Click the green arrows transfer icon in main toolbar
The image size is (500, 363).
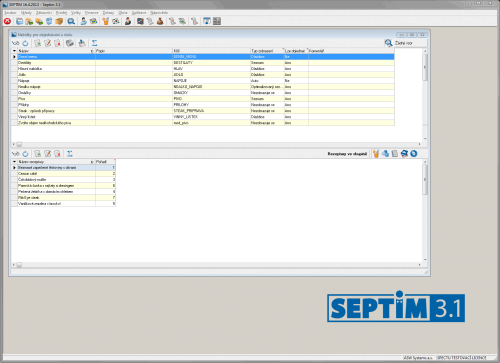pos(182,21)
